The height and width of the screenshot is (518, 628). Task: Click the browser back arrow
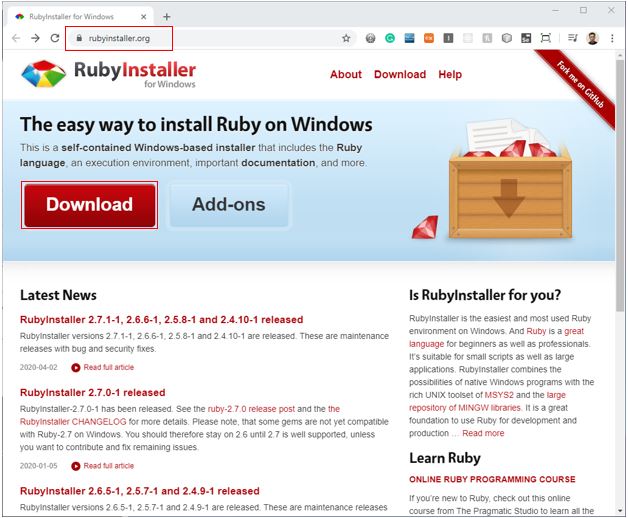point(16,38)
